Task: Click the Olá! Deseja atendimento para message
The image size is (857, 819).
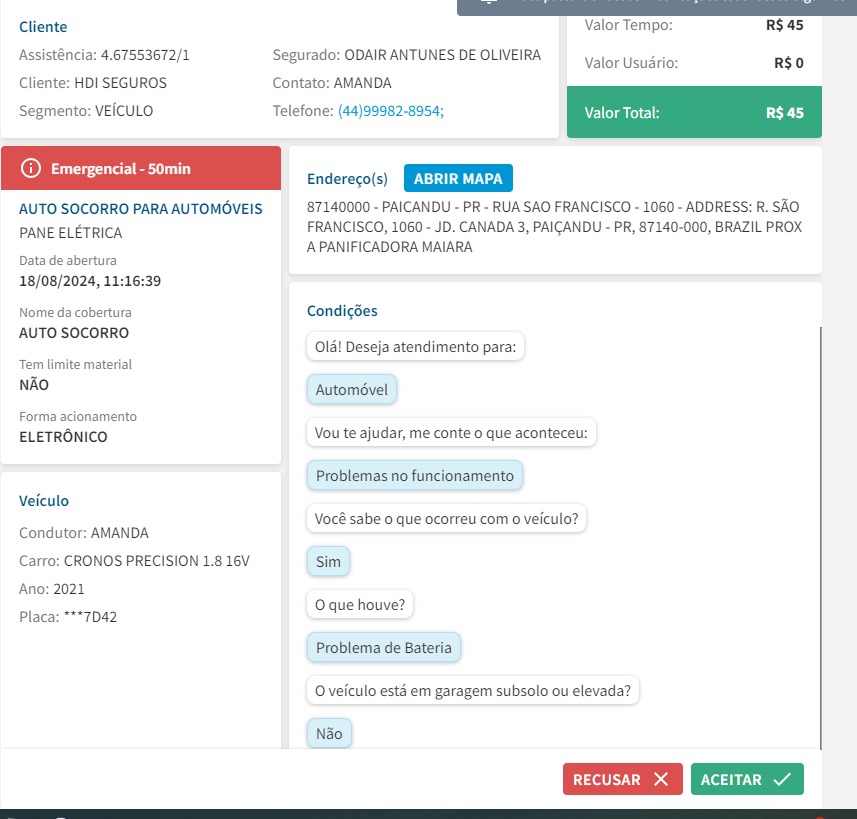Action: (x=416, y=347)
